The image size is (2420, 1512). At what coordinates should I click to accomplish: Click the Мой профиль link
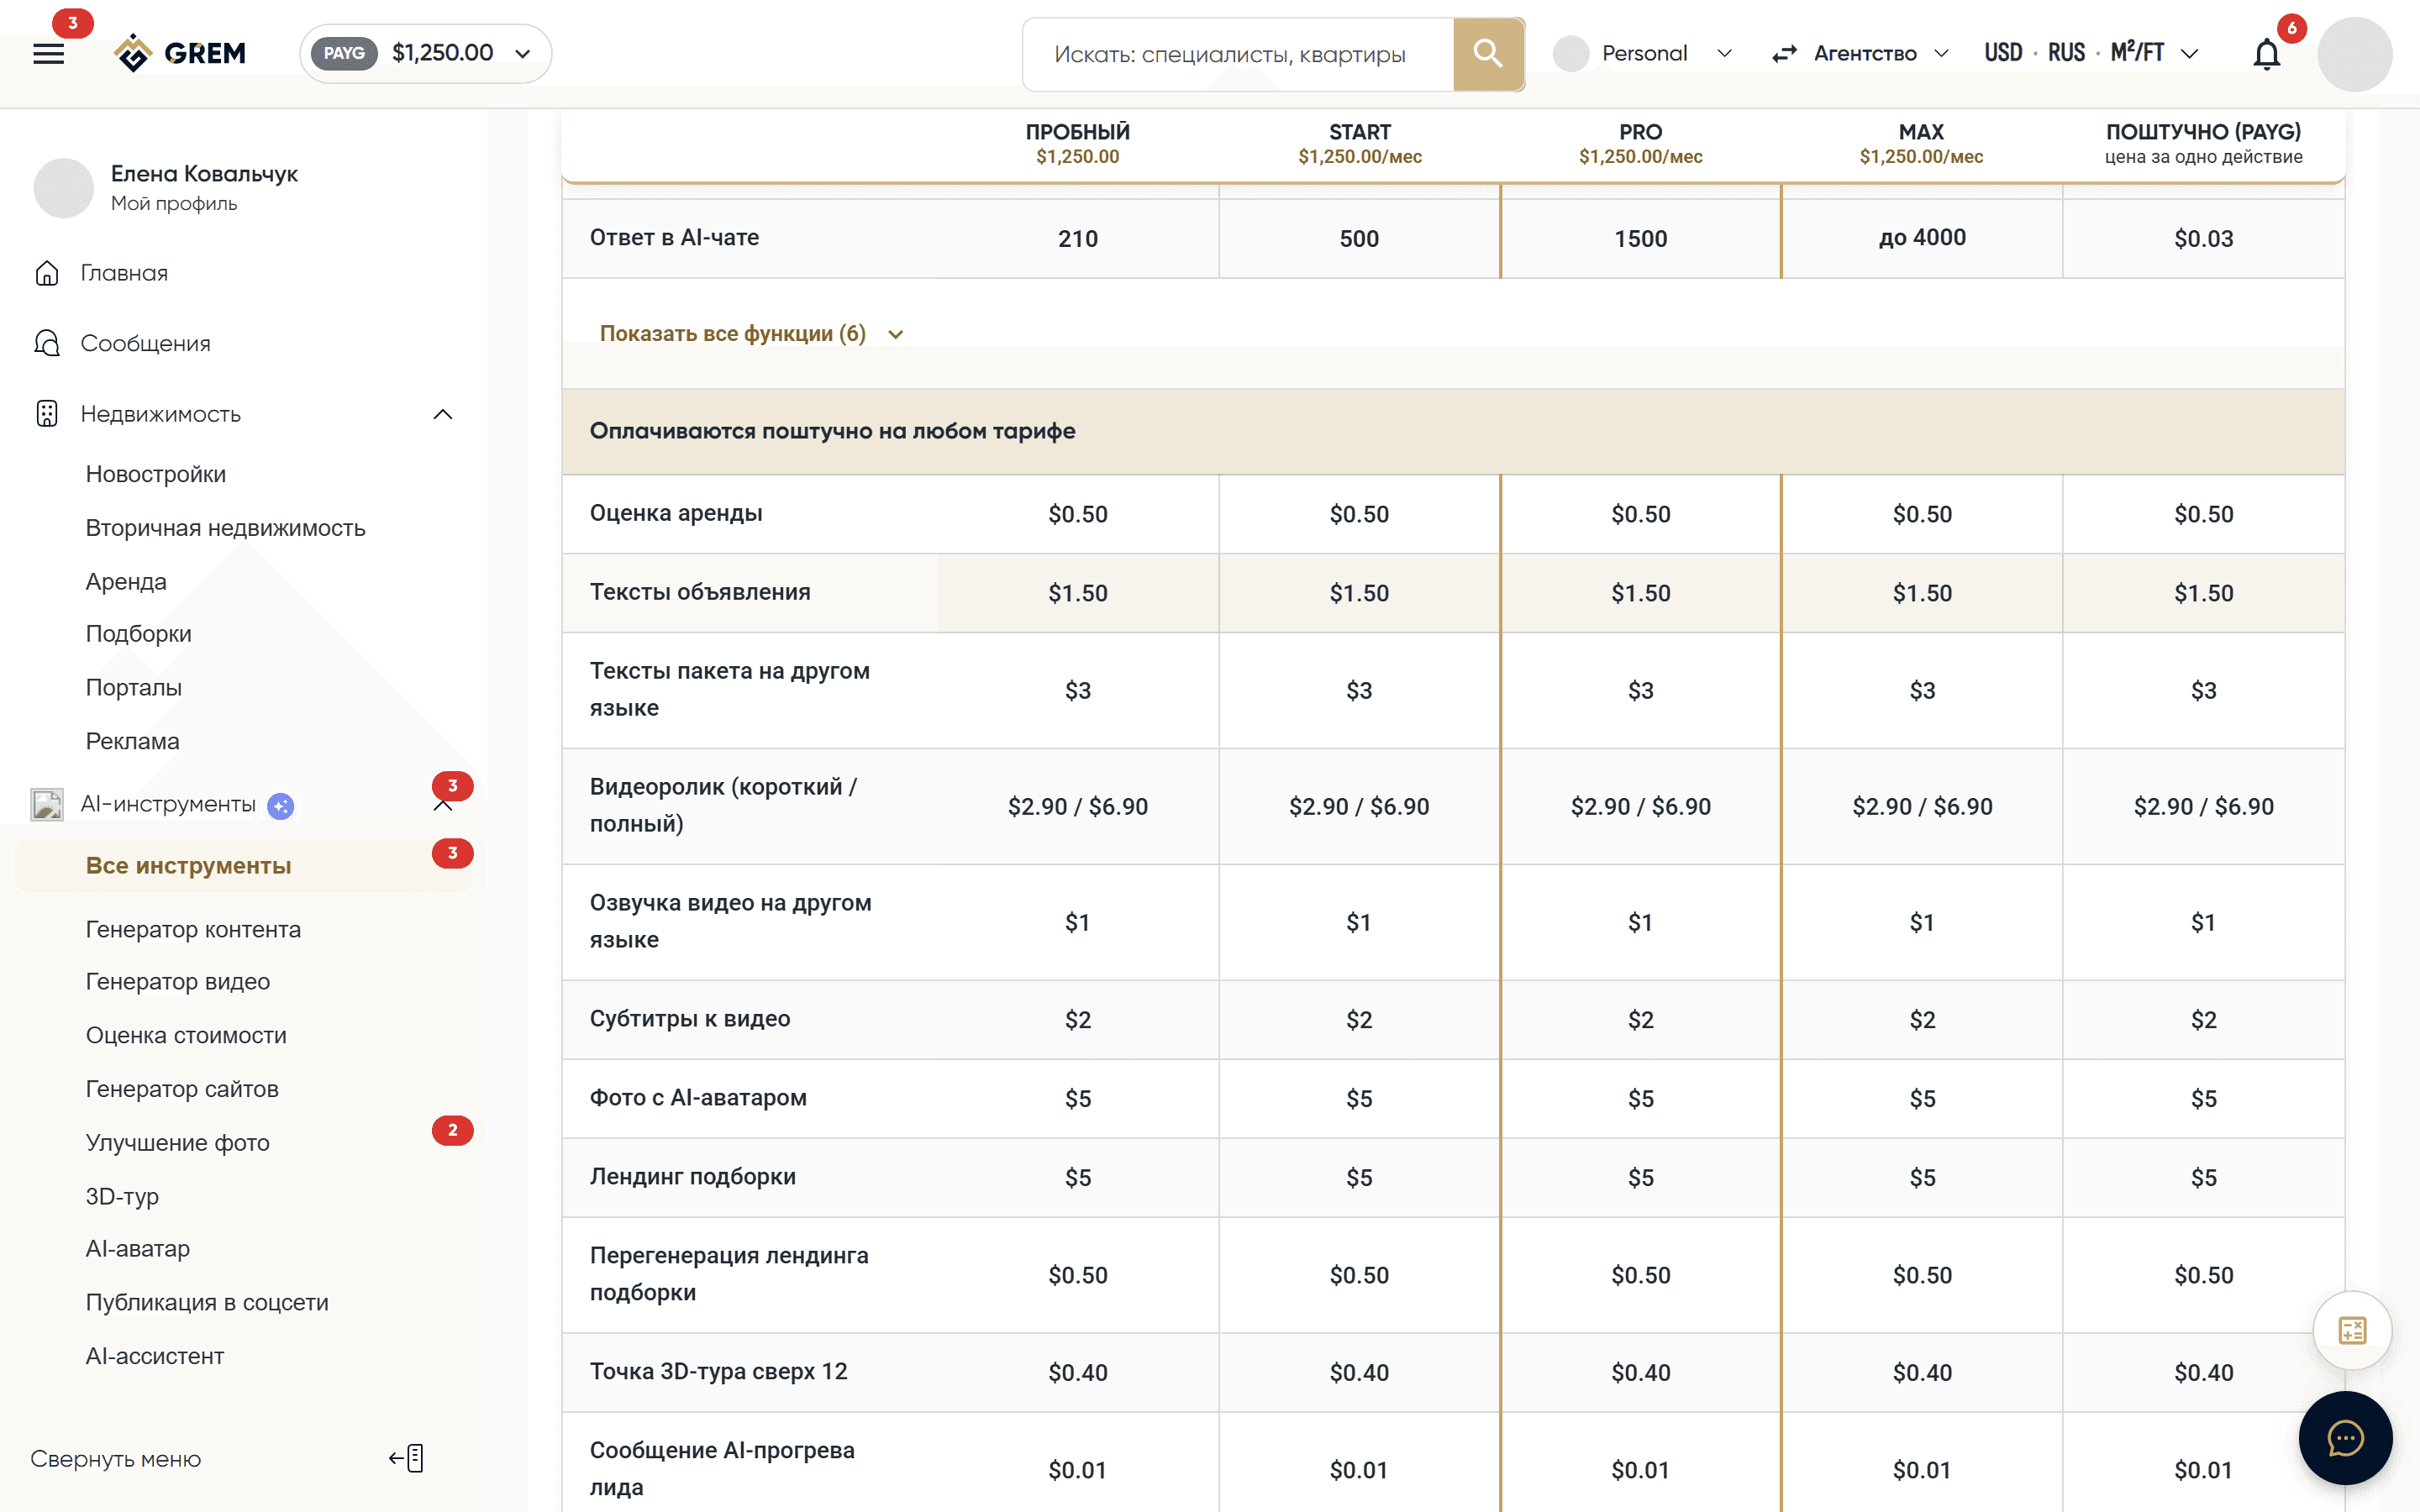pyautogui.click(x=174, y=204)
